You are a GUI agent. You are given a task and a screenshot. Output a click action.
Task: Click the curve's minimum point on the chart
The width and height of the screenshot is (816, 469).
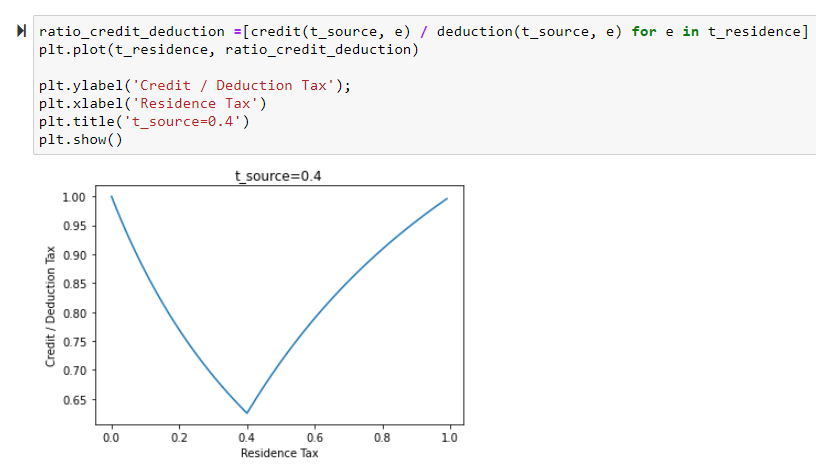pyautogui.click(x=247, y=412)
